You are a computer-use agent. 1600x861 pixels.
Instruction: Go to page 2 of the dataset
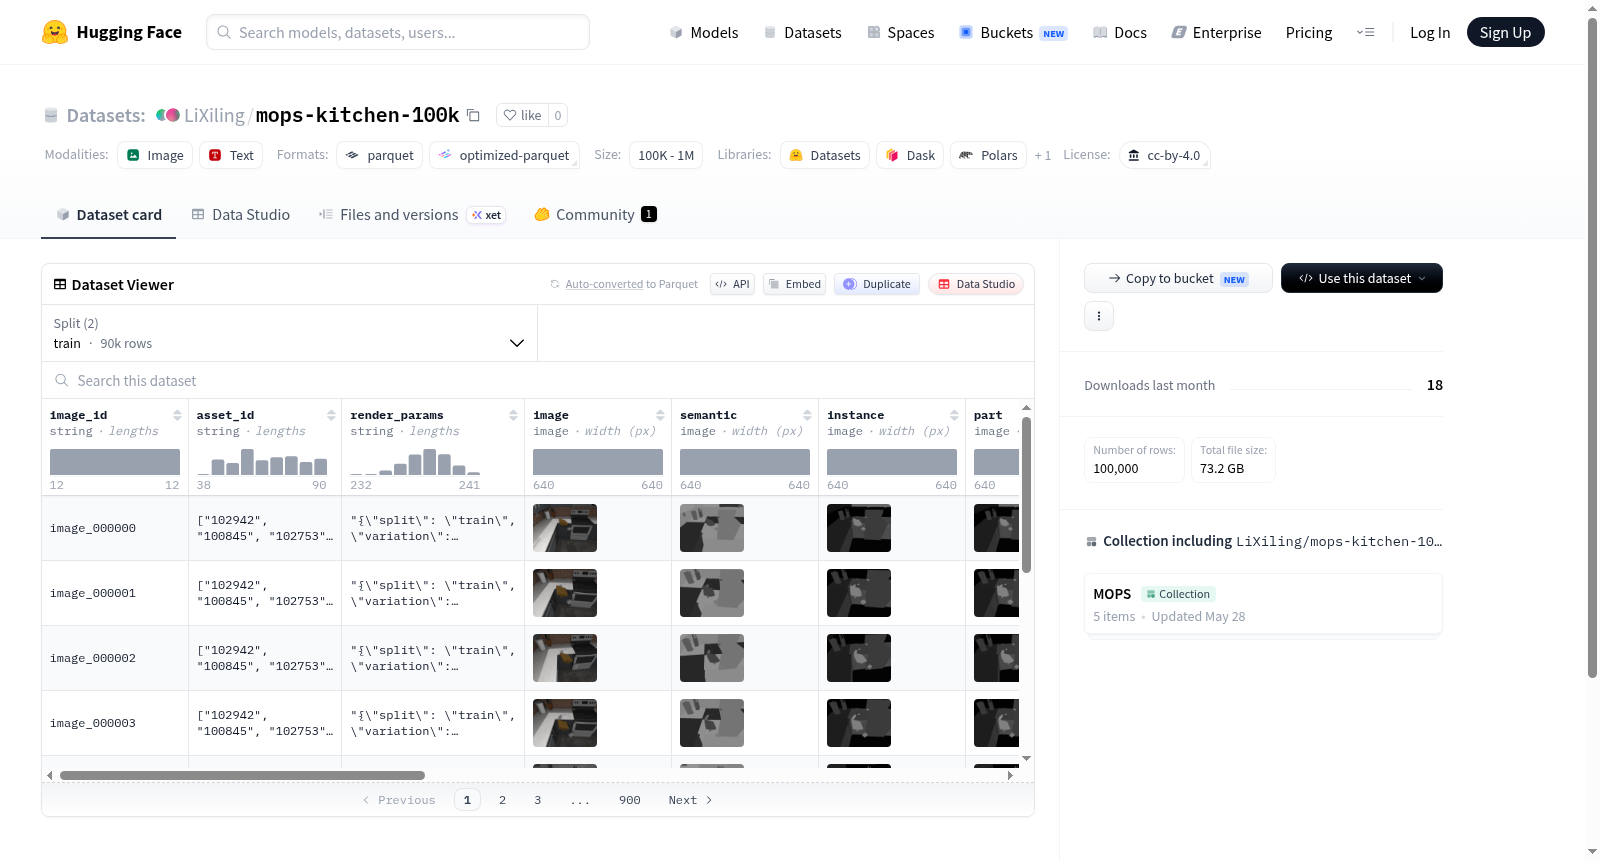point(503,800)
